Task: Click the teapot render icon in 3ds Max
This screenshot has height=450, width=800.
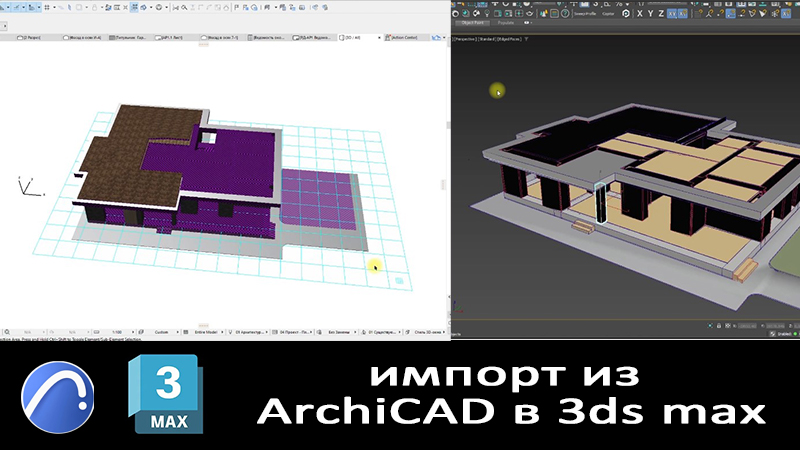Action: pos(530,14)
